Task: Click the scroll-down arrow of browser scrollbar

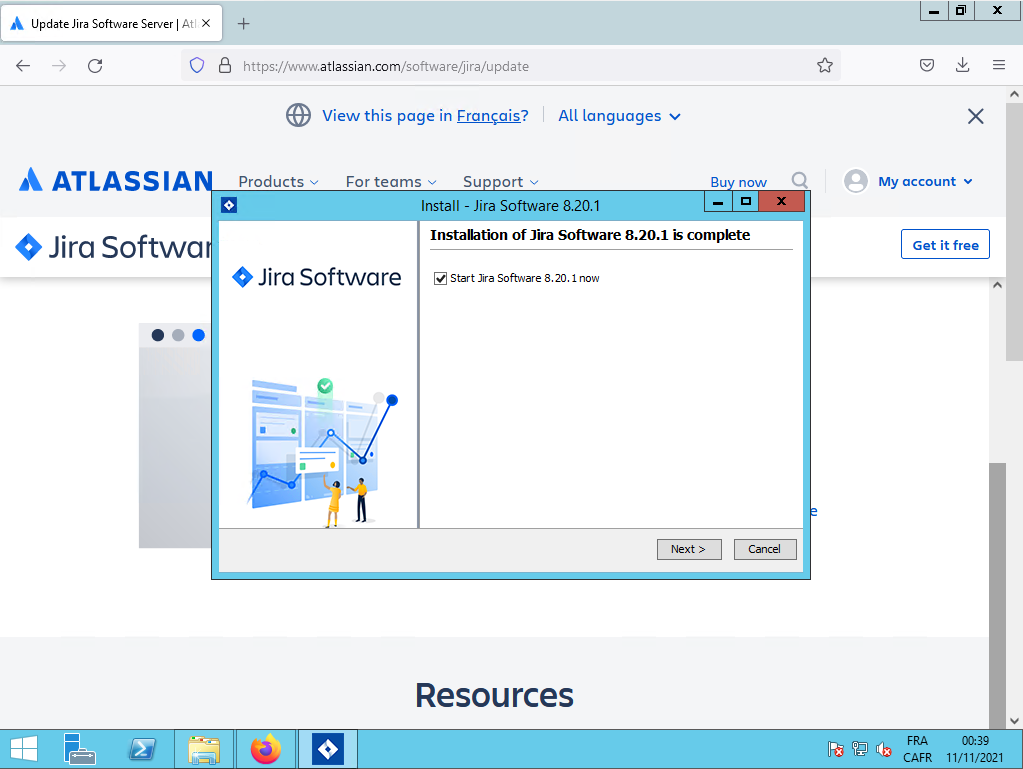Action: pos(1014,721)
